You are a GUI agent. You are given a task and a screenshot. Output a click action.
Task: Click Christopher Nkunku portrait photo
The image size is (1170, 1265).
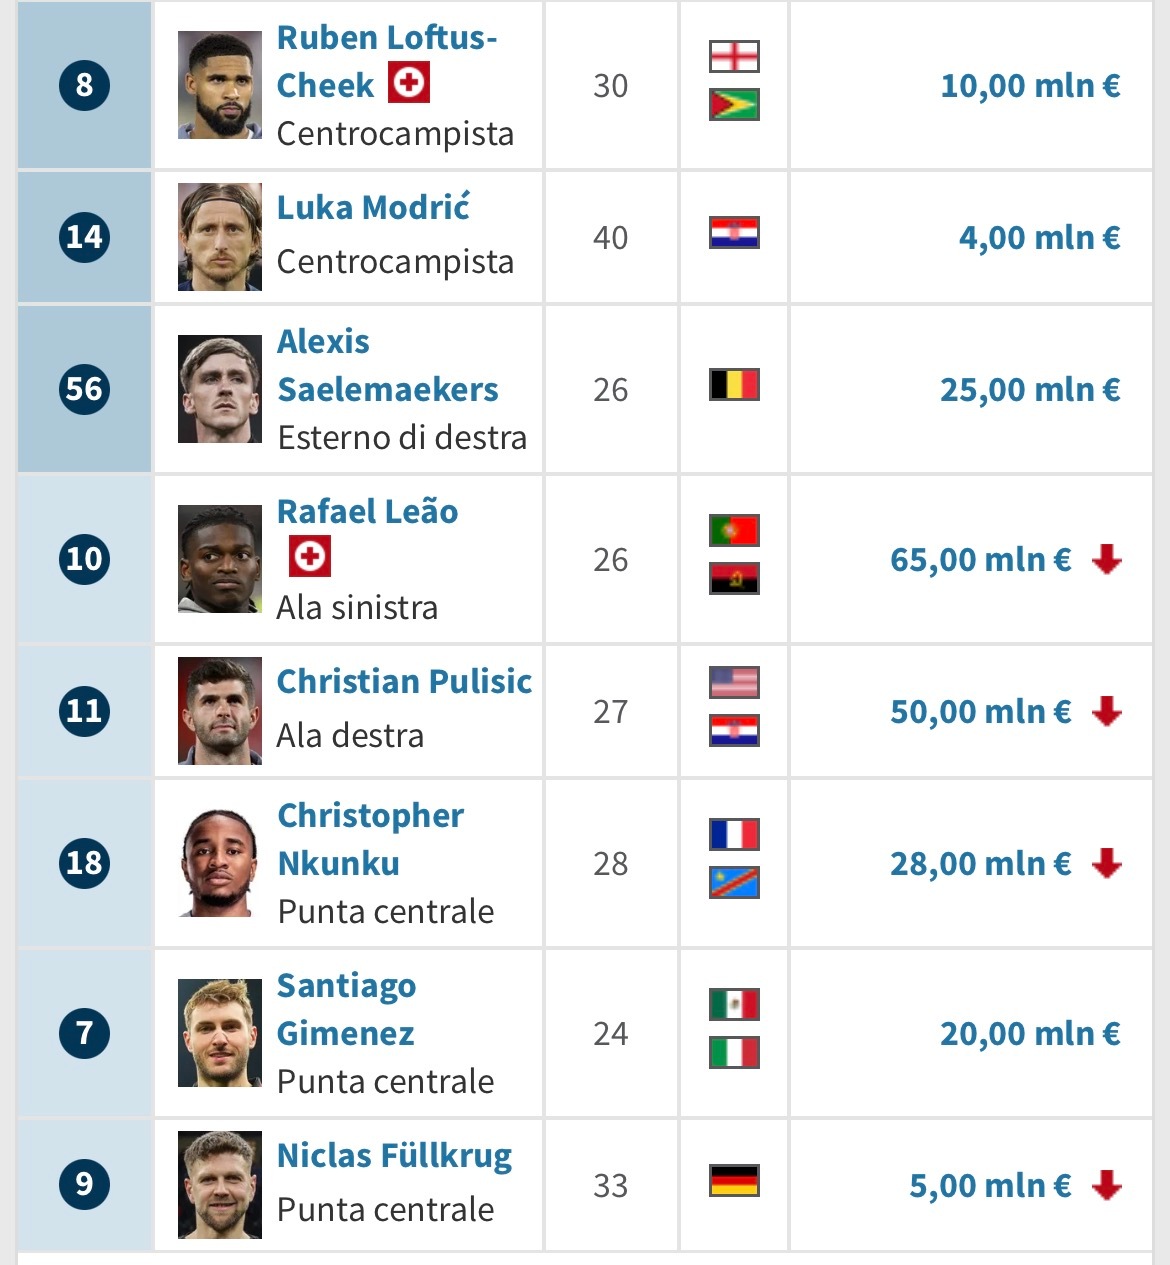tap(220, 863)
